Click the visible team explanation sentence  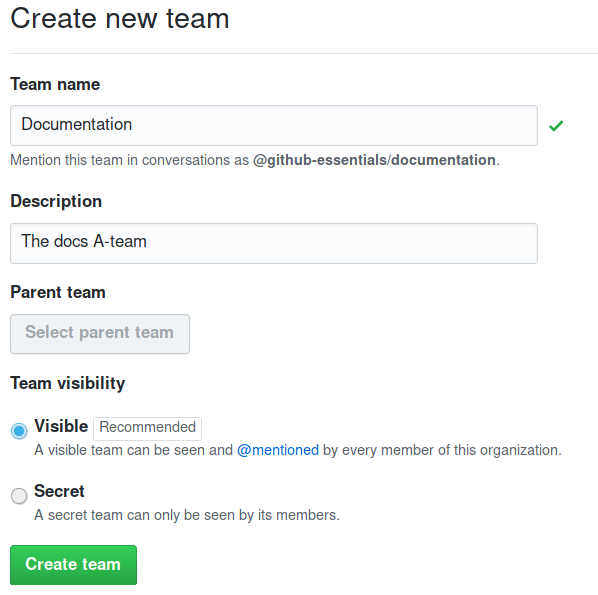click(298, 450)
